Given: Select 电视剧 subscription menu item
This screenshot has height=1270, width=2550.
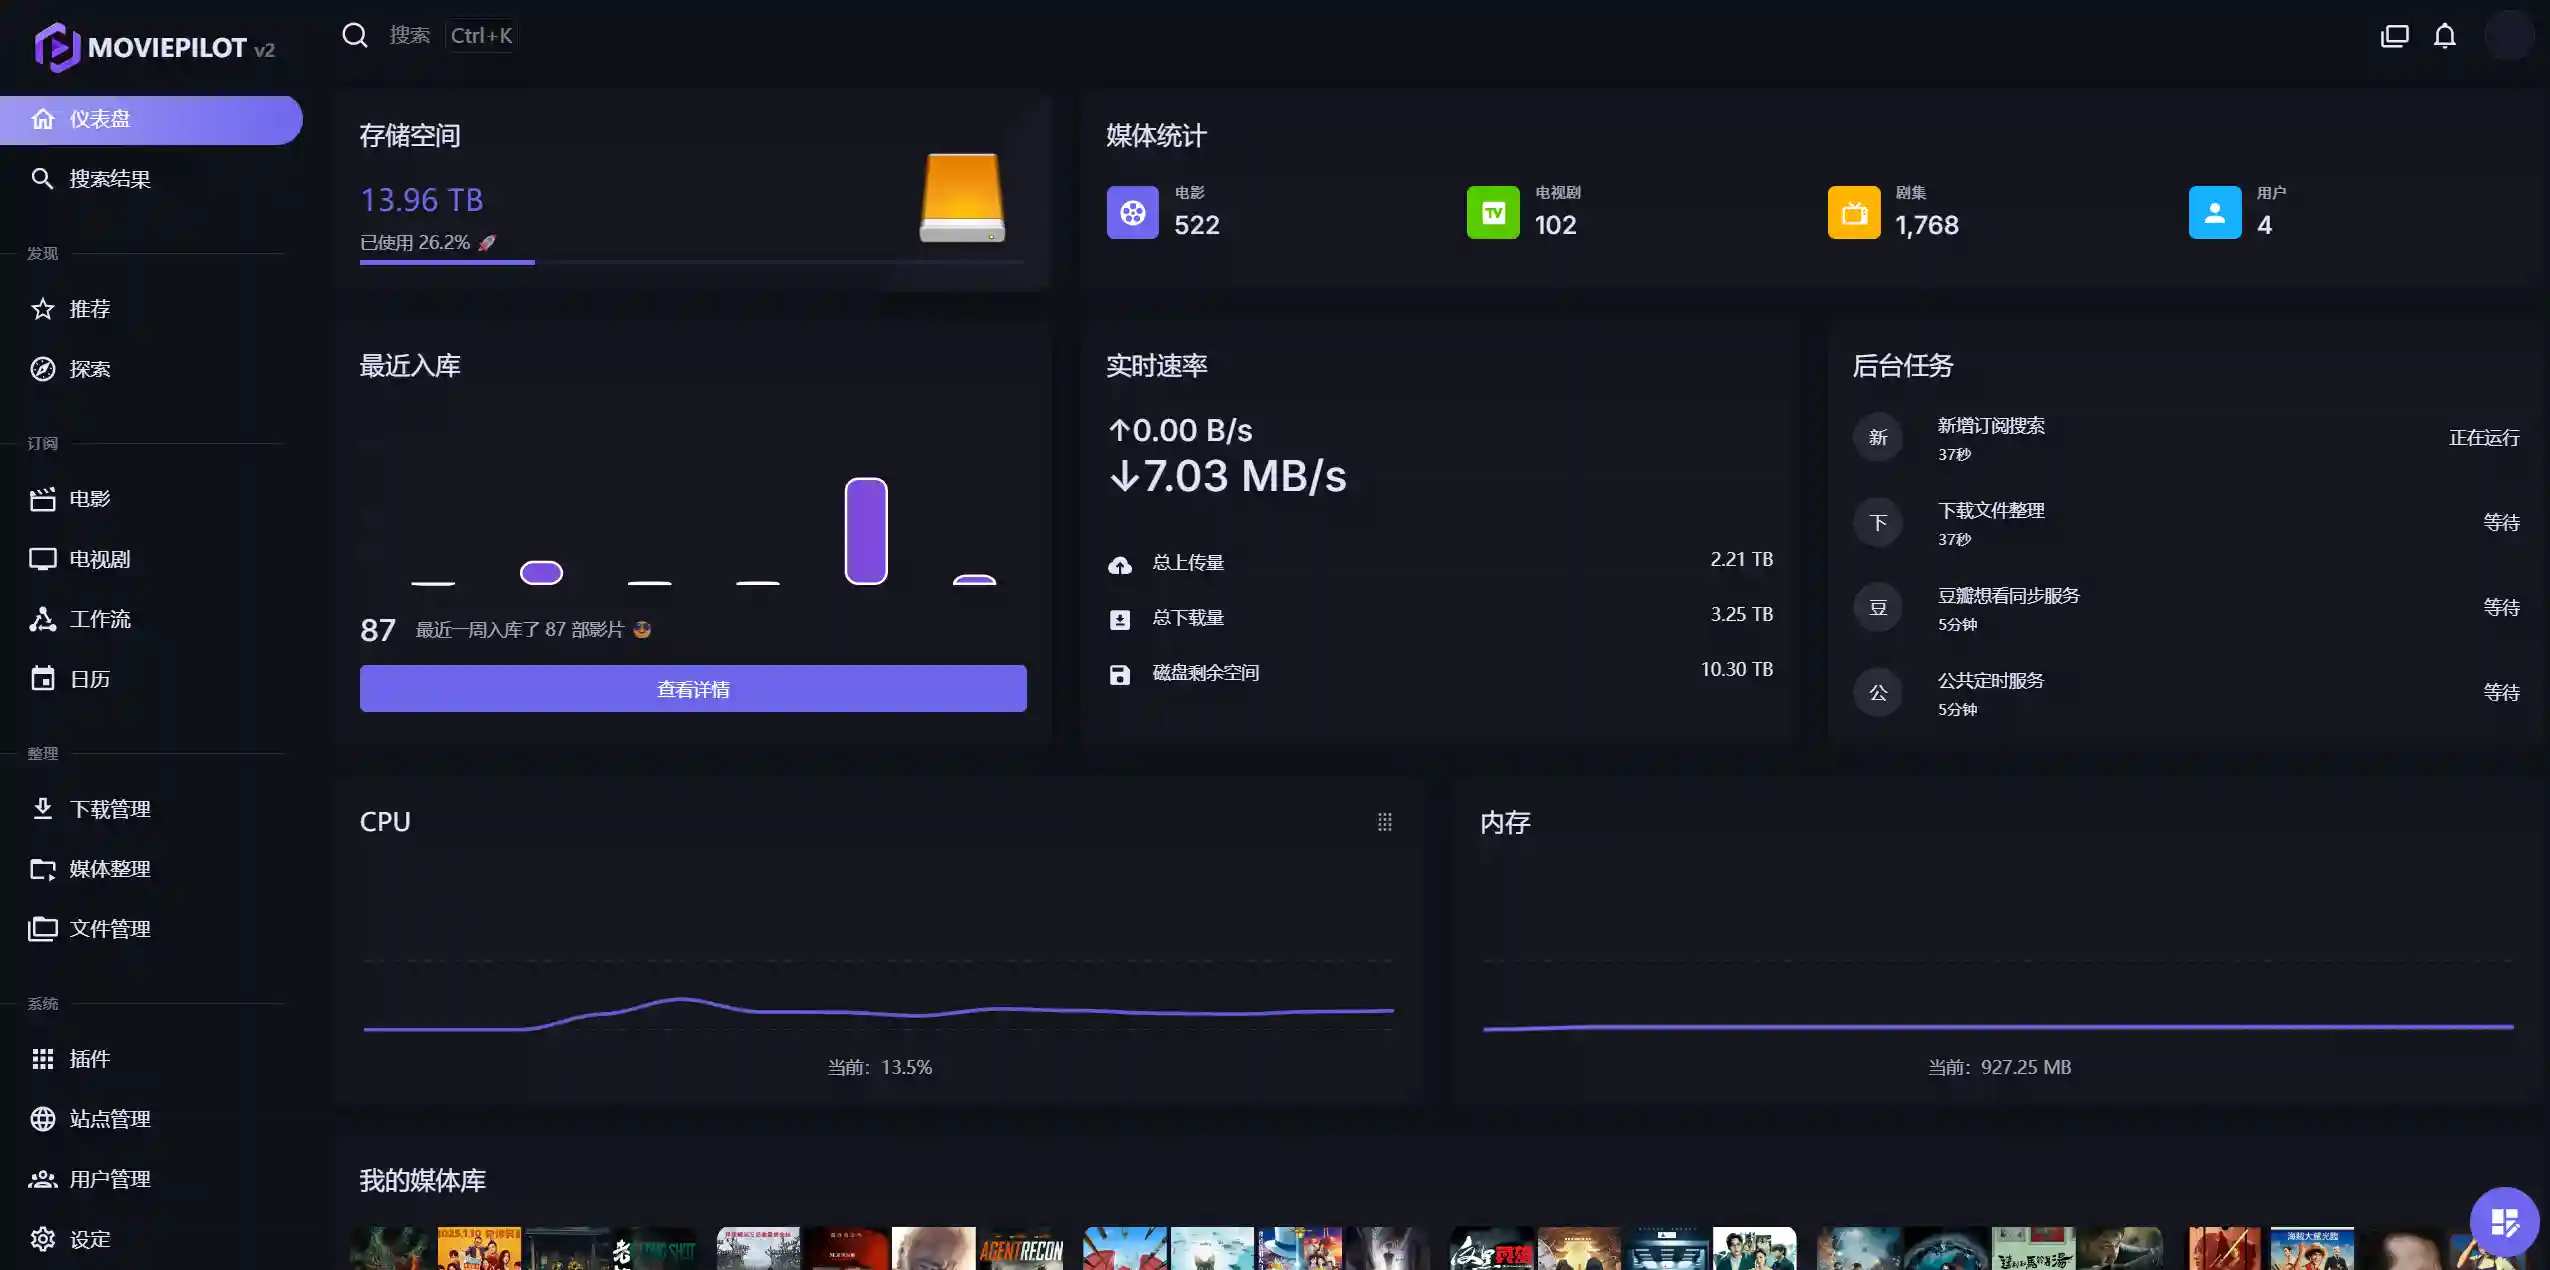Looking at the screenshot, I should point(99,559).
